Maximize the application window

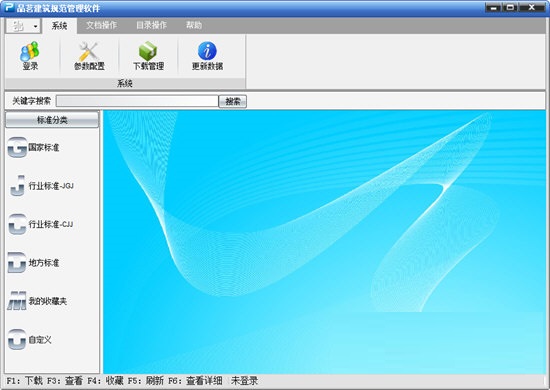pyautogui.click(x=510, y=7)
